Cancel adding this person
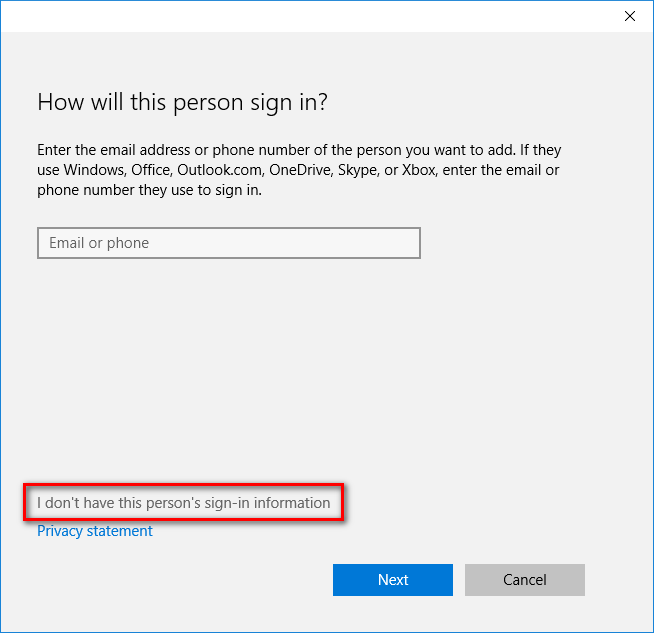 [x=525, y=580]
